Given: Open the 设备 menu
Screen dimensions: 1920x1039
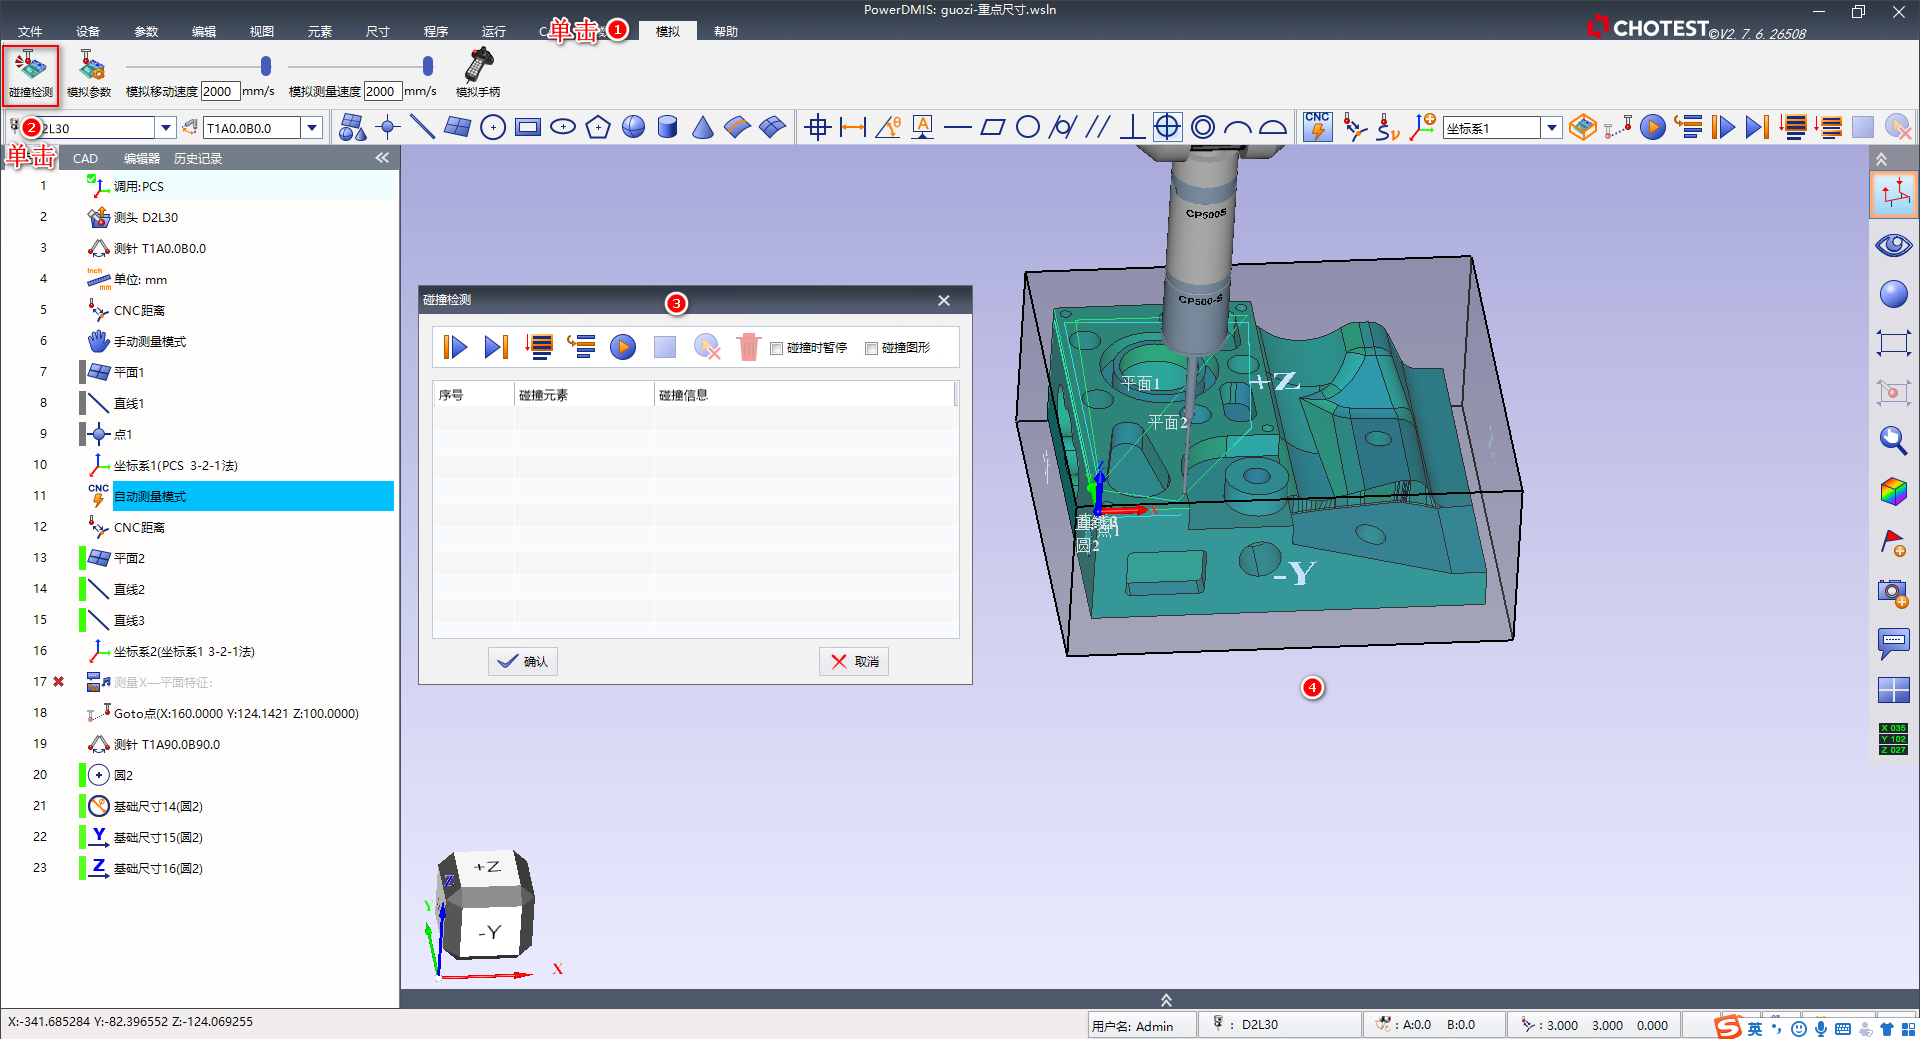Looking at the screenshot, I should point(88,32).
